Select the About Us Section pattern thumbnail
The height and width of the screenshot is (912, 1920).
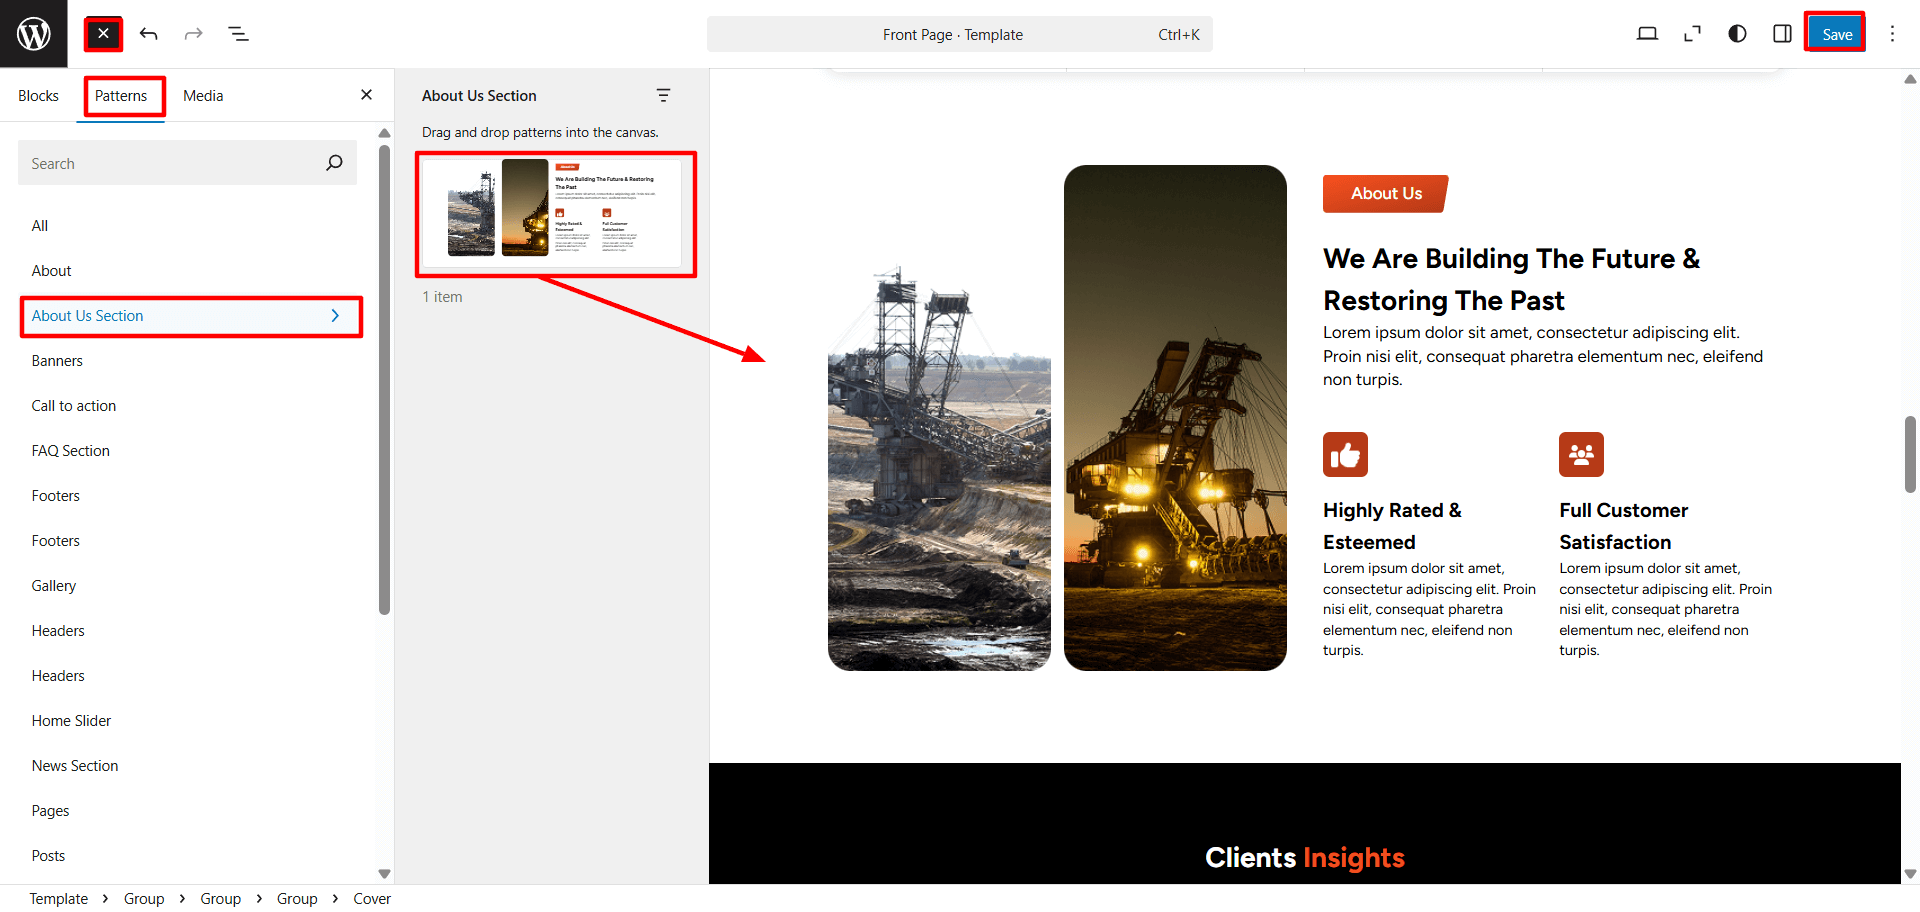pos(555,213)
